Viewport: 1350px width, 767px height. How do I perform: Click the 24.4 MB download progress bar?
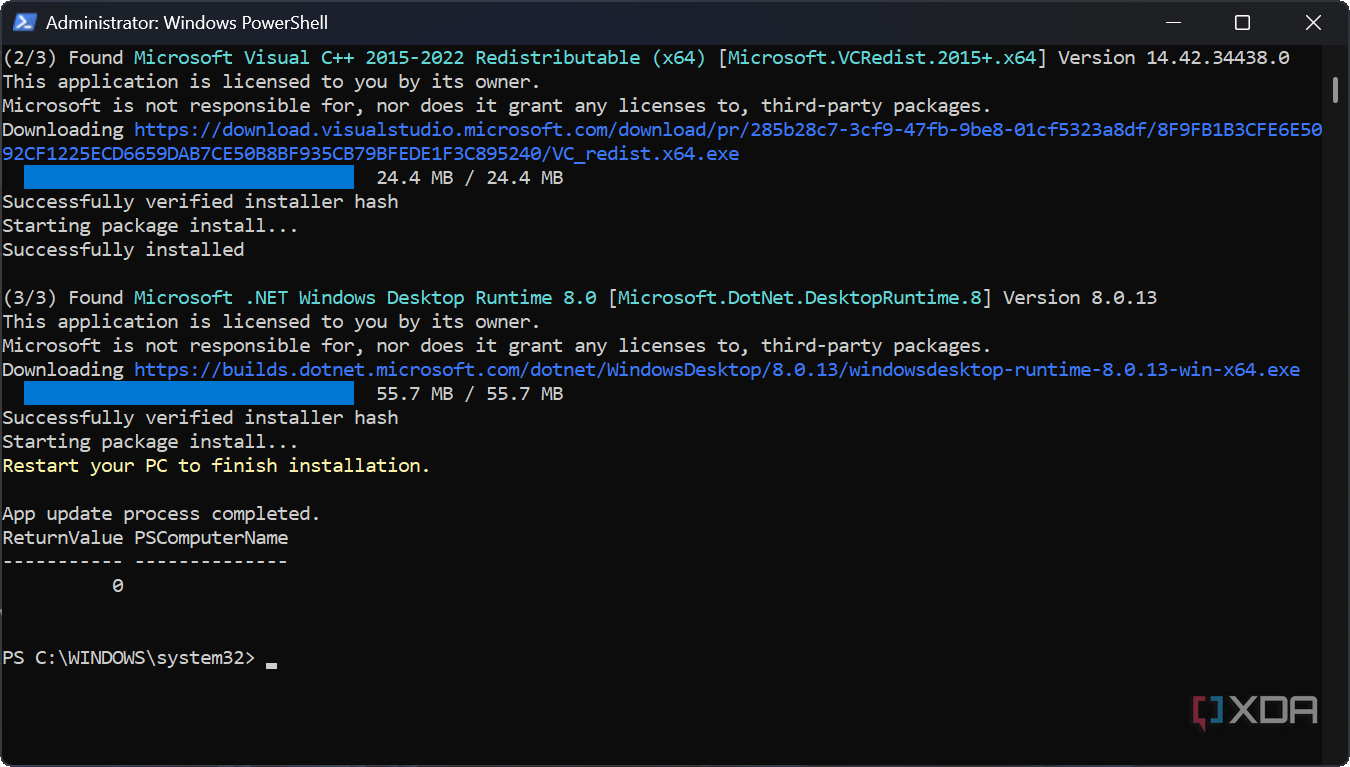click(x=189, y=177)
